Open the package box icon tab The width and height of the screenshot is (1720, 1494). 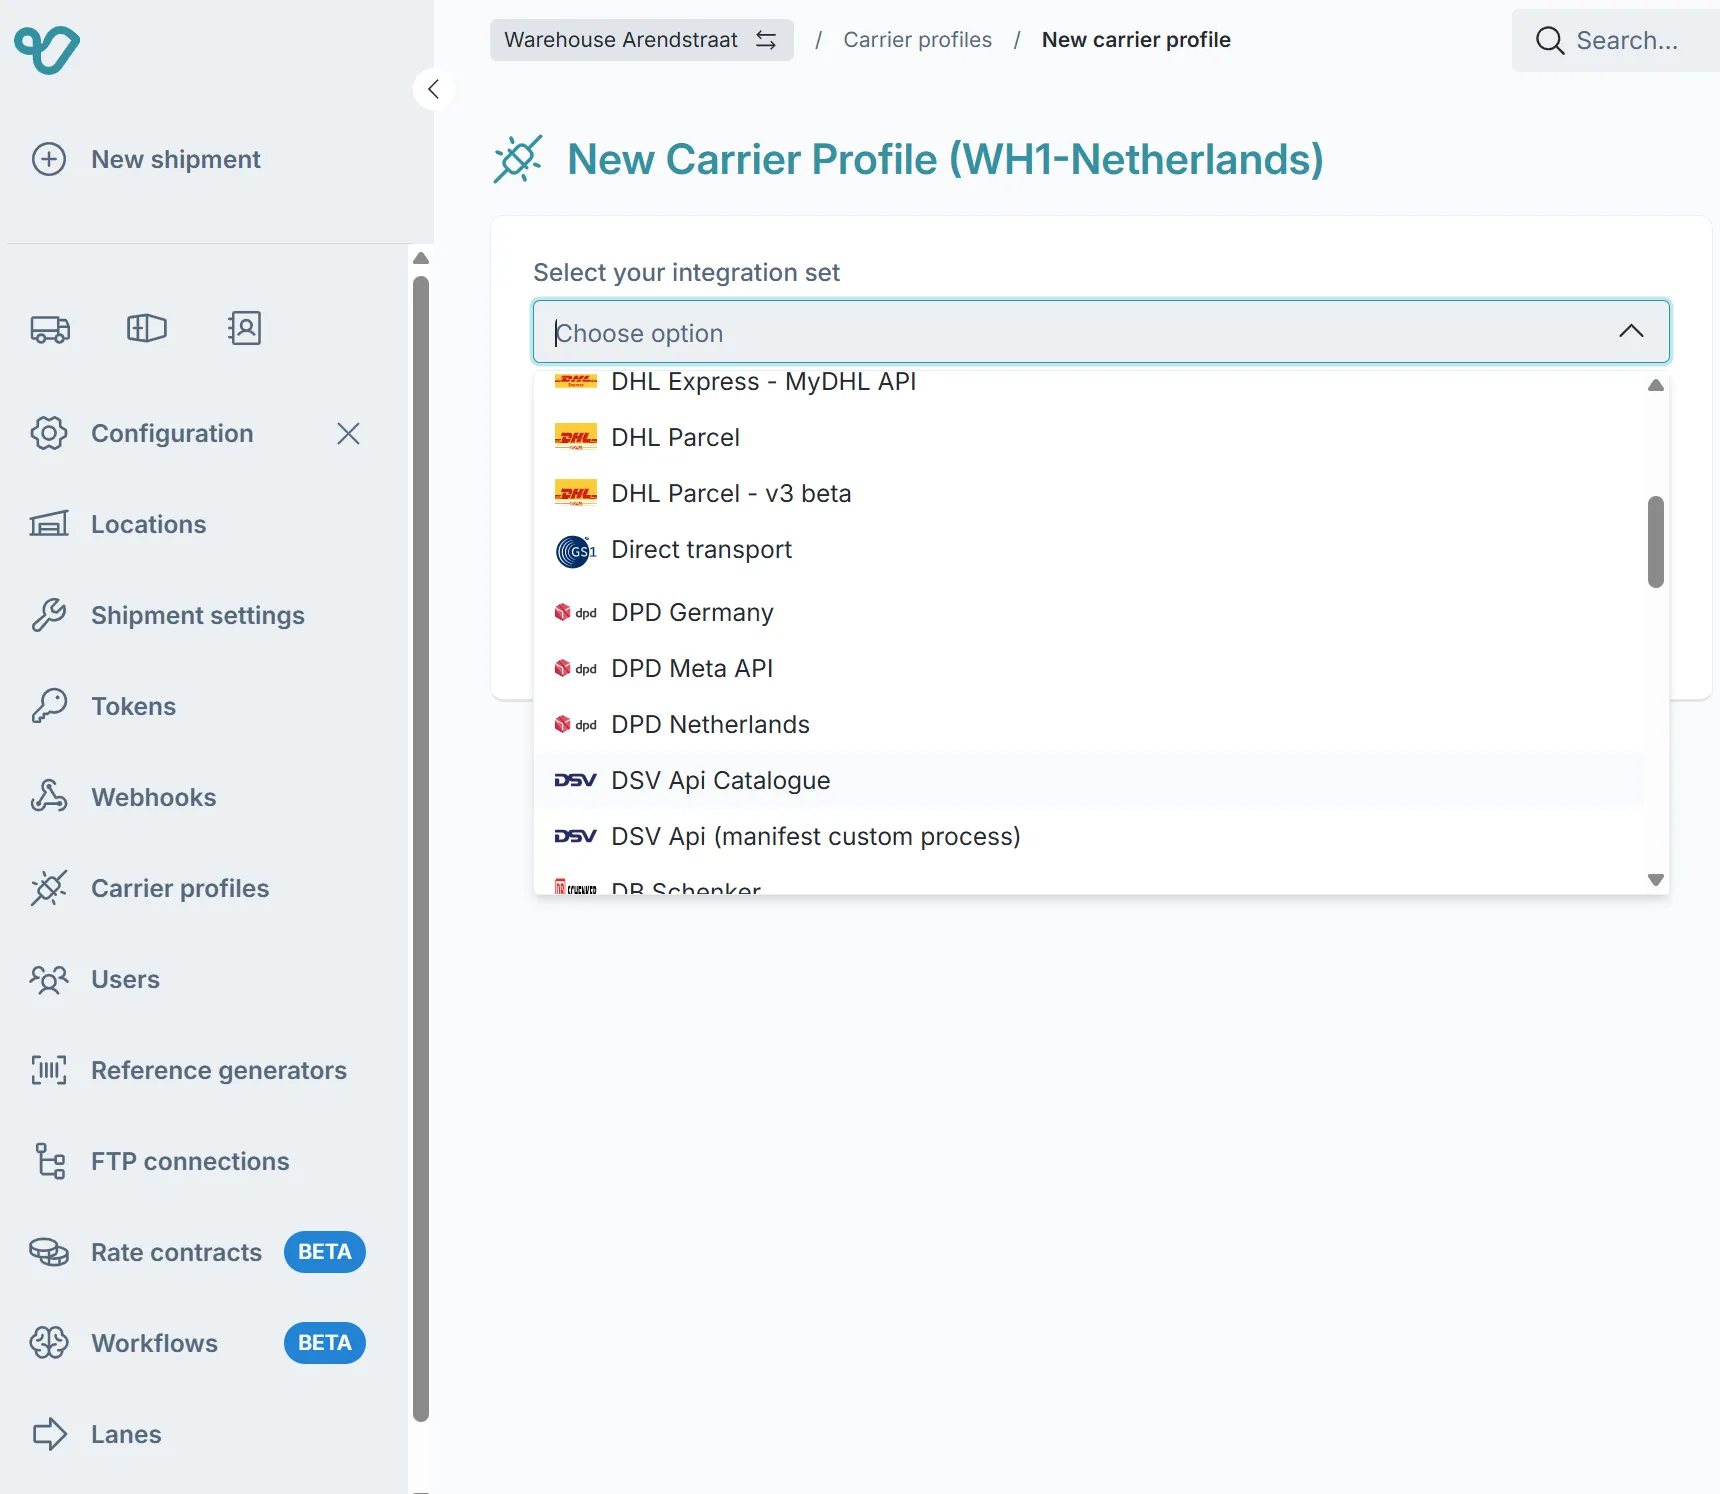click(x=147, y=328)
